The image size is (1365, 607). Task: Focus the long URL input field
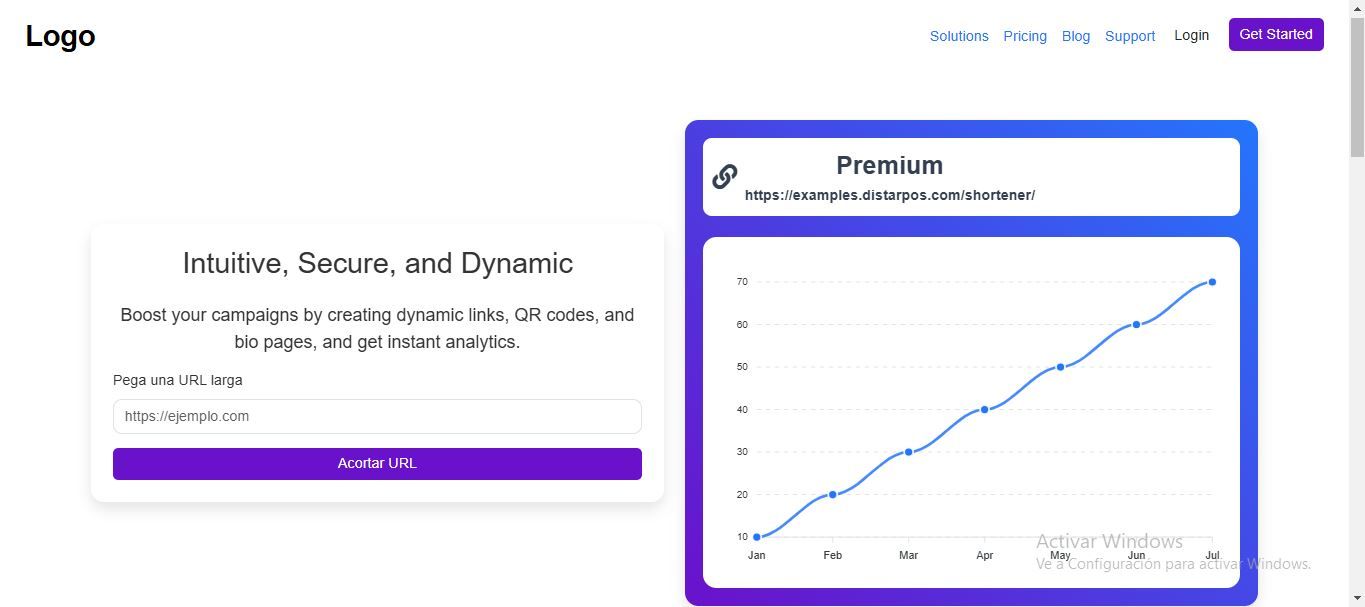pyautogui.click(x=377, y=417)
